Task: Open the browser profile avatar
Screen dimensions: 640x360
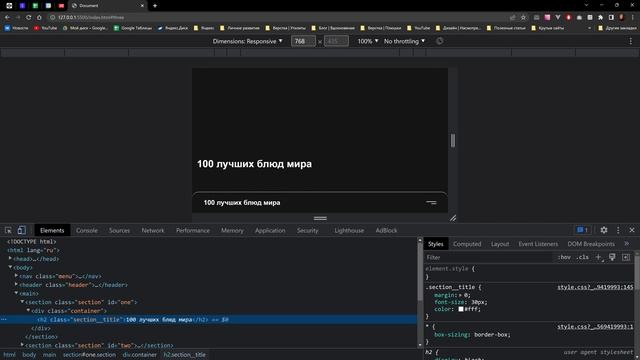Action: point(622,18)
